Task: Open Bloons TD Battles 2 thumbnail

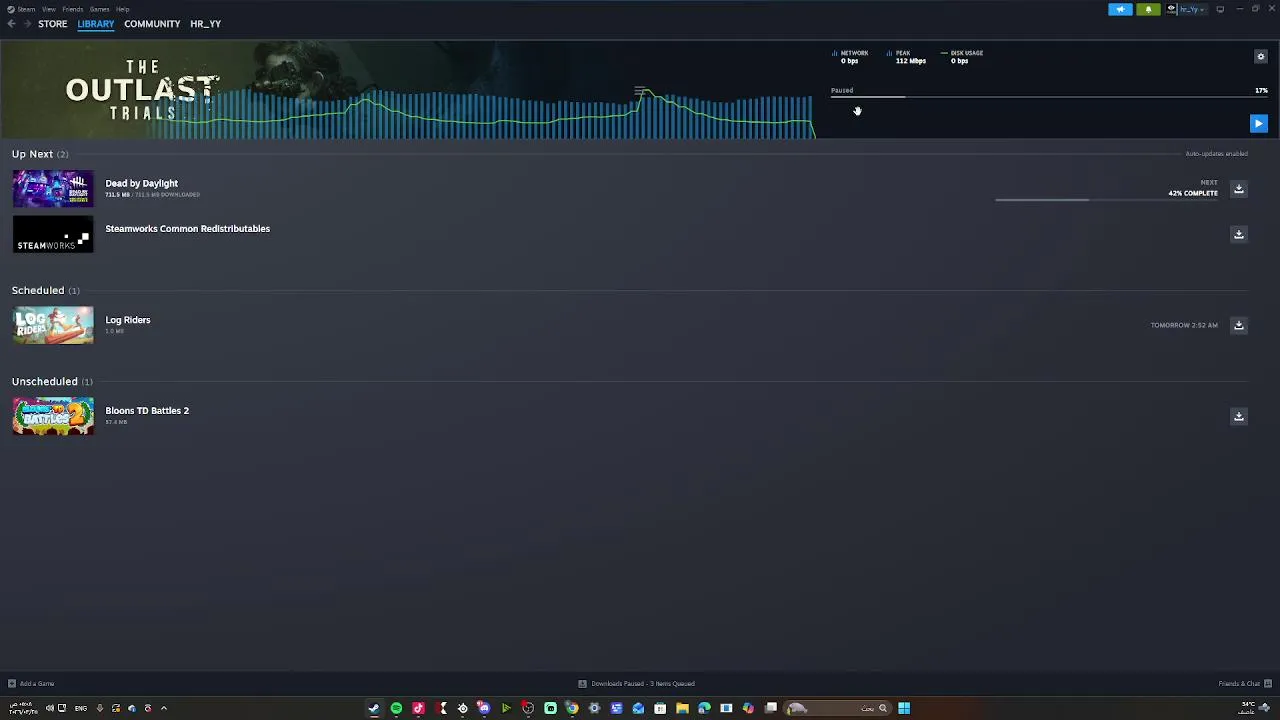Action: (x=53, y=416)
